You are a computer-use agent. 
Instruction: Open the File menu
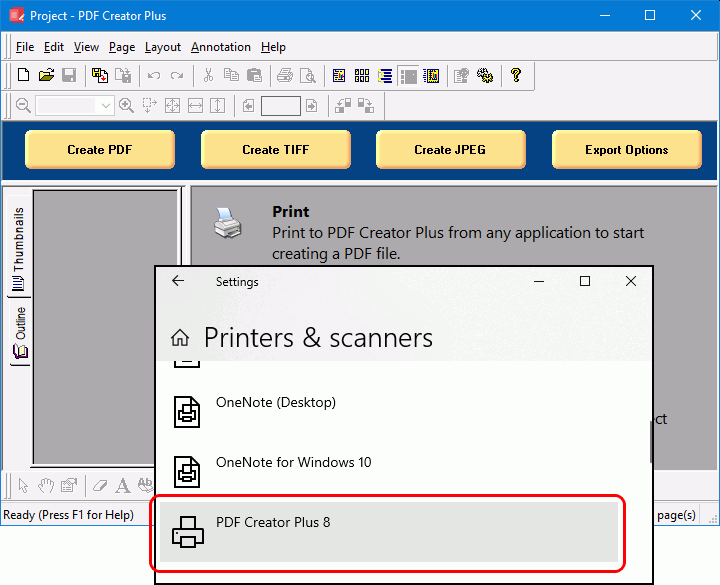[x=25, y=47]
